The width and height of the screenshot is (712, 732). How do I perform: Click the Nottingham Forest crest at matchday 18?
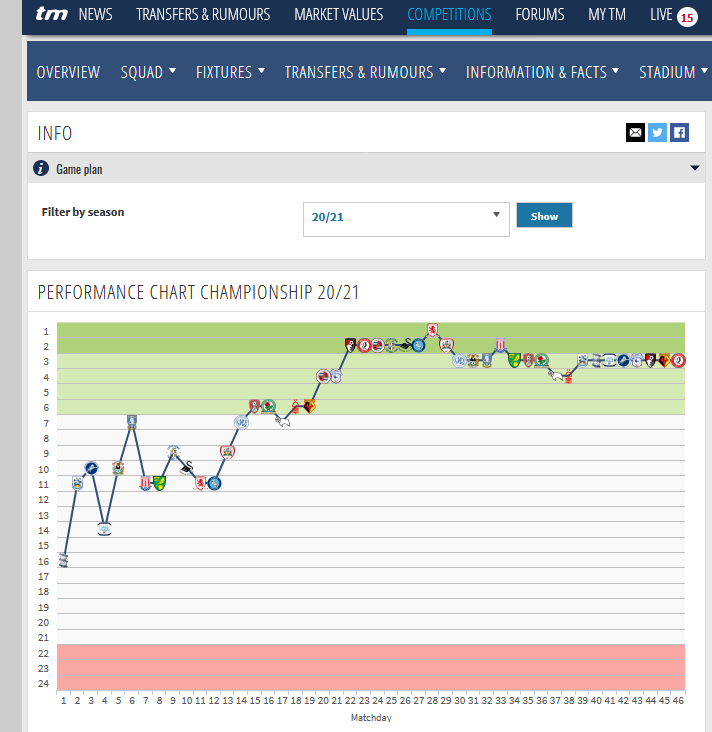[296, 406]
